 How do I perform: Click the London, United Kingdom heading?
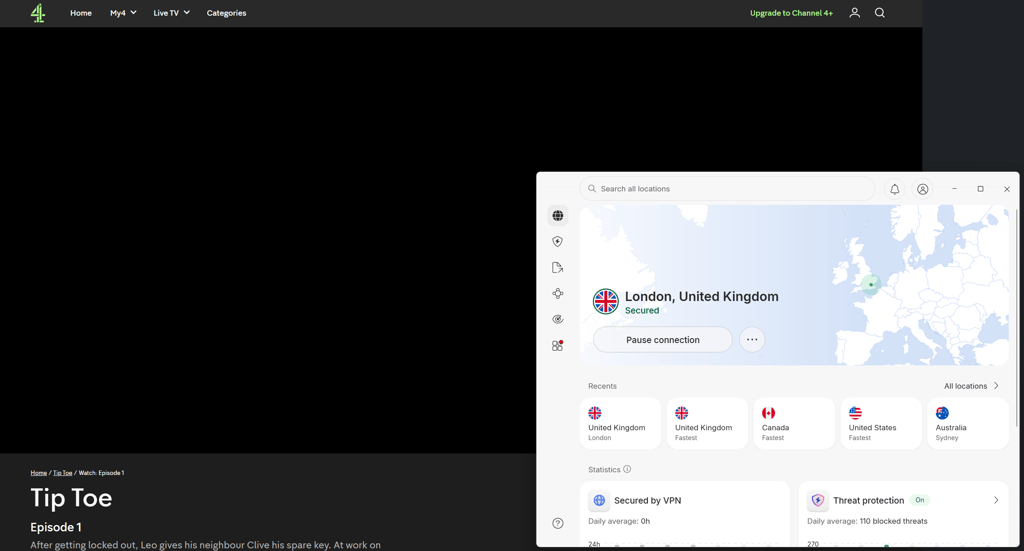[x=701, y=296]
